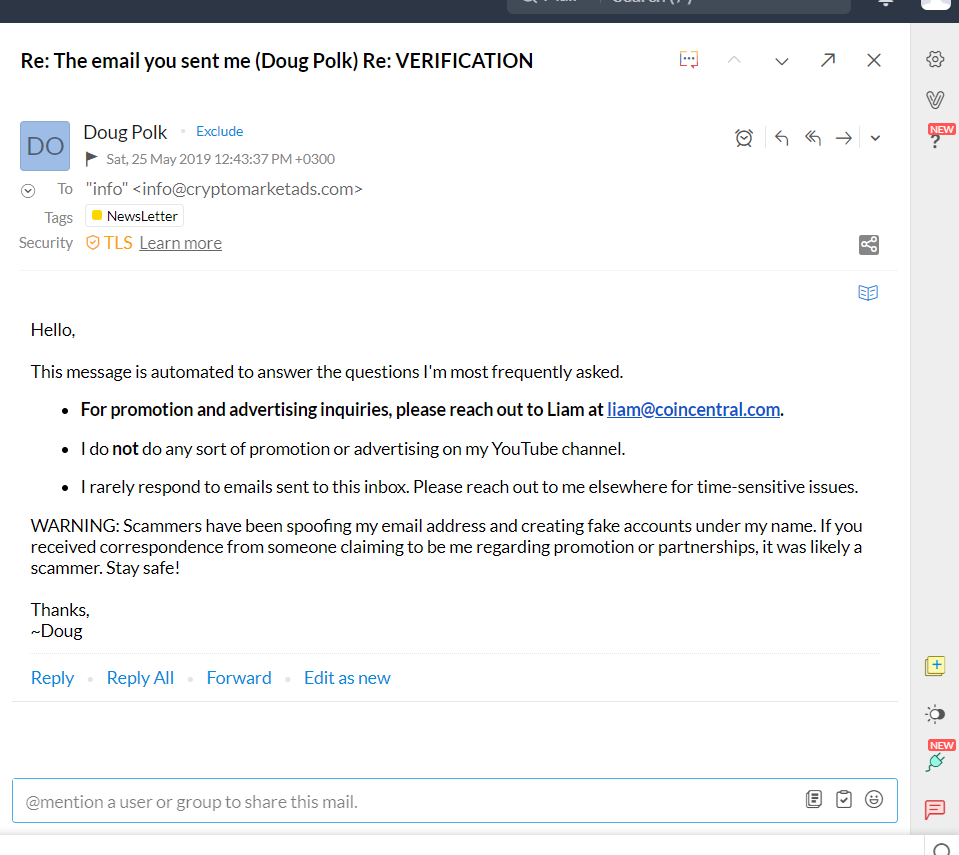Click the reply arrow icon in header
The image size is (959, 855).
(x=781, y=138)
